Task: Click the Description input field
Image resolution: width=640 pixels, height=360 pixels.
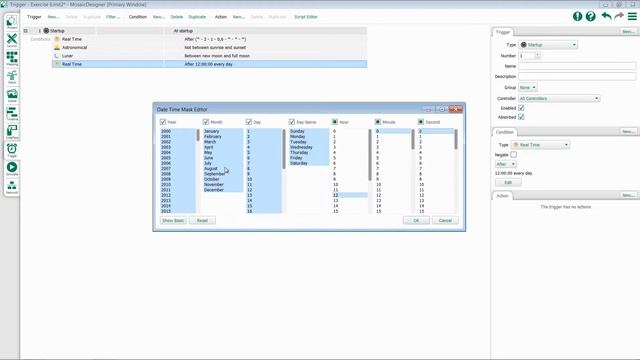Action: 577,76
